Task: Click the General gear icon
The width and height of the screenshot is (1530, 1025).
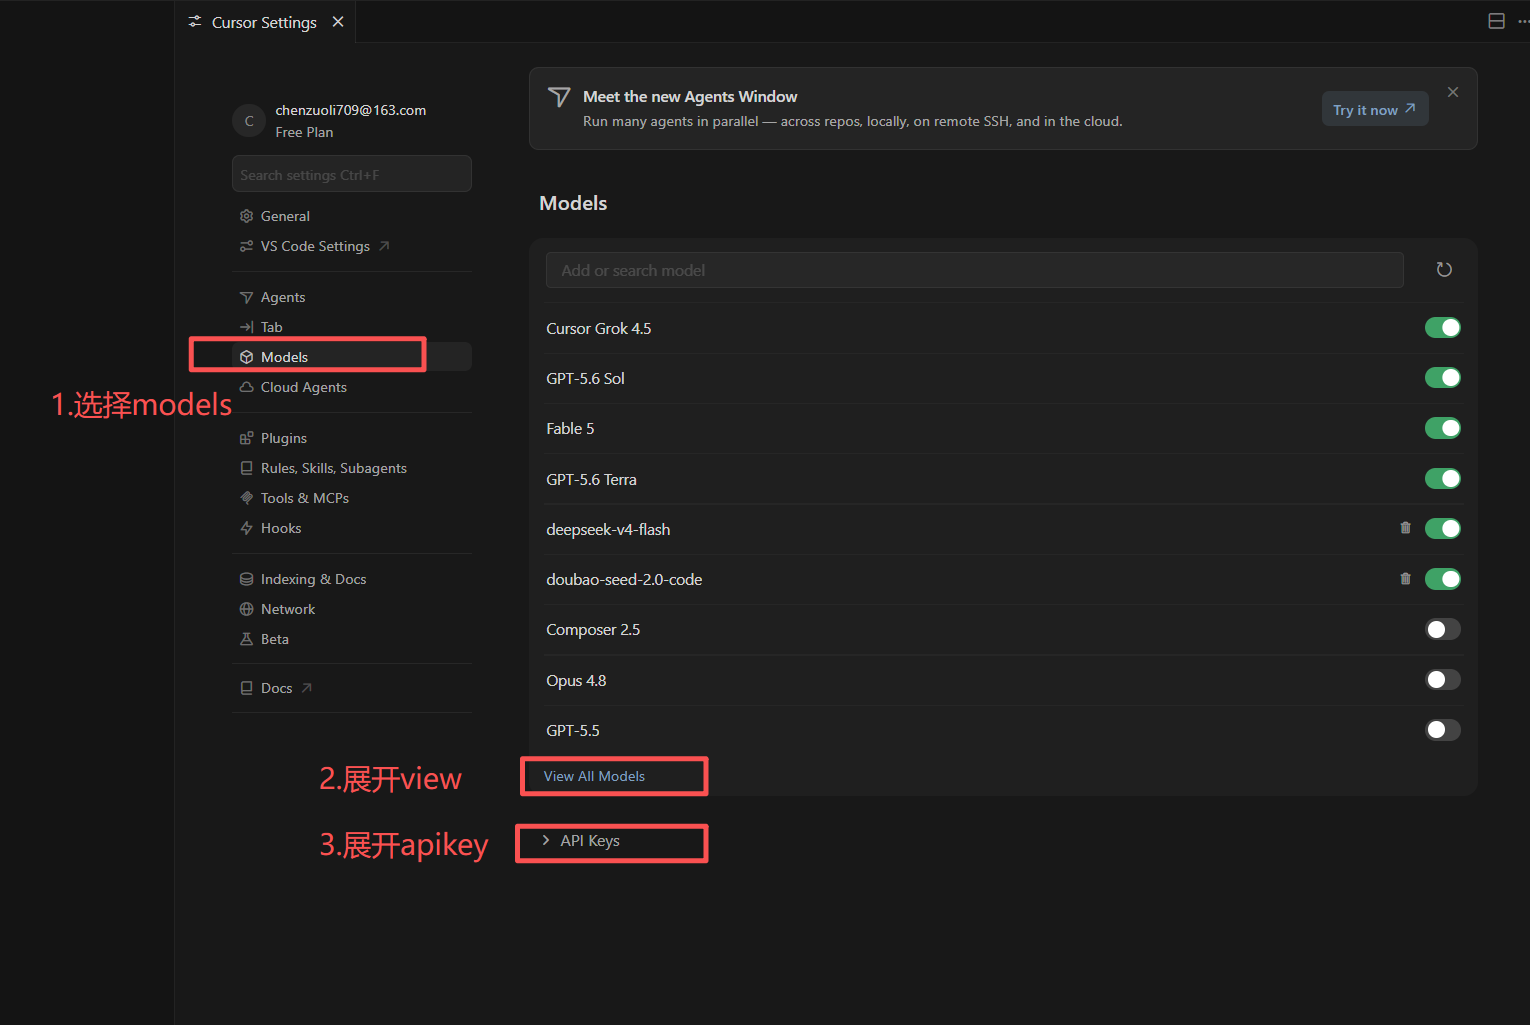Action: pos(246,216)
